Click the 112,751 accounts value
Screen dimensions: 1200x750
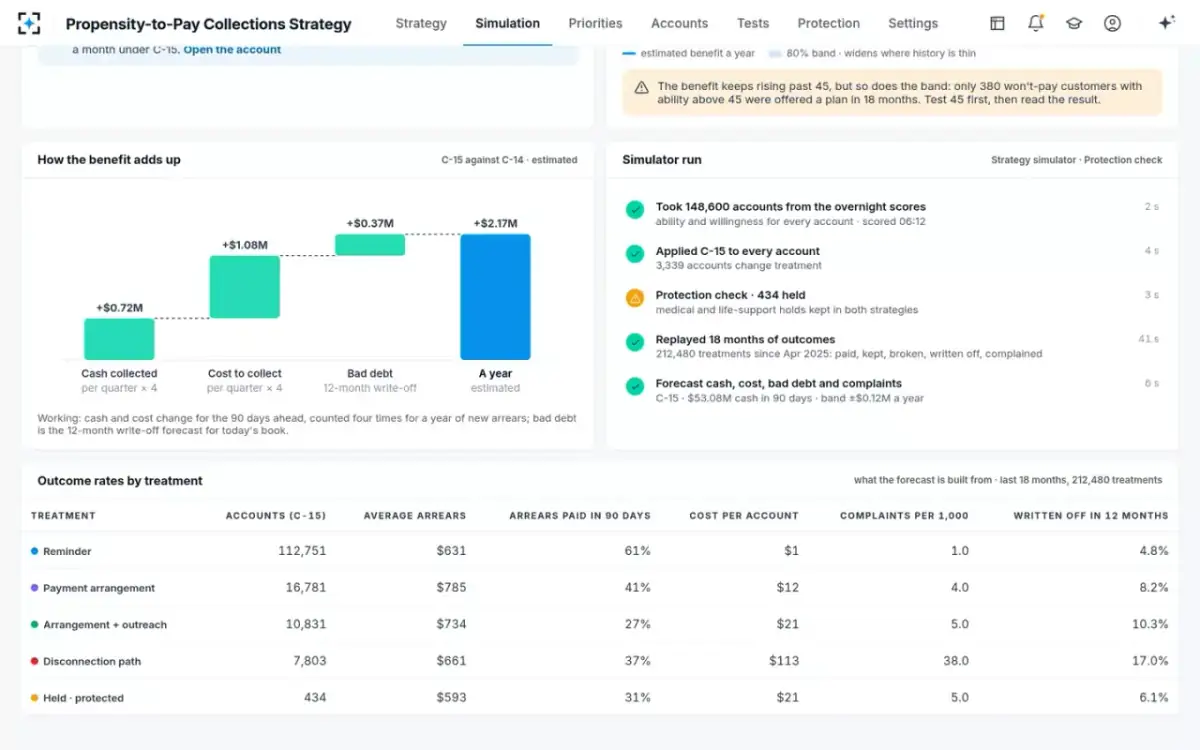tap(302, 551)
